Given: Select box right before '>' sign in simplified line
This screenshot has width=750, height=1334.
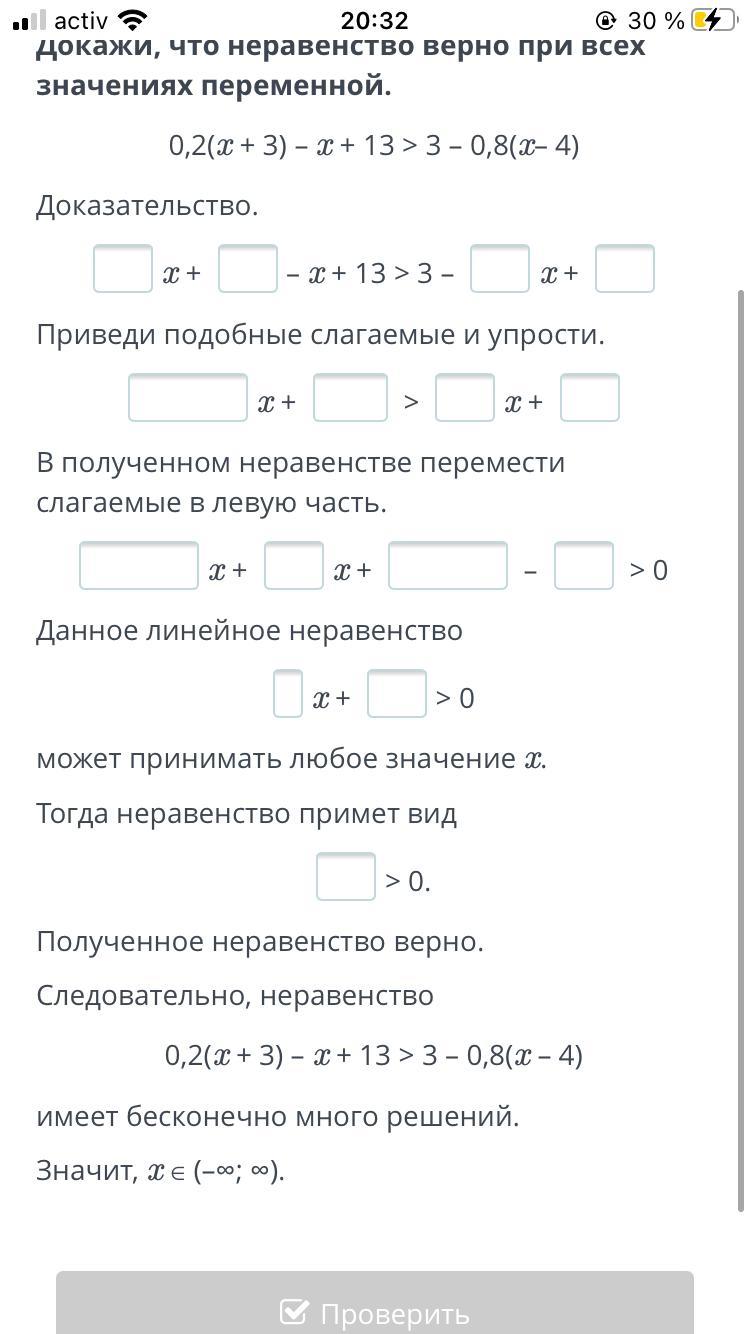Looking at the screenshot, I should 350,397.
